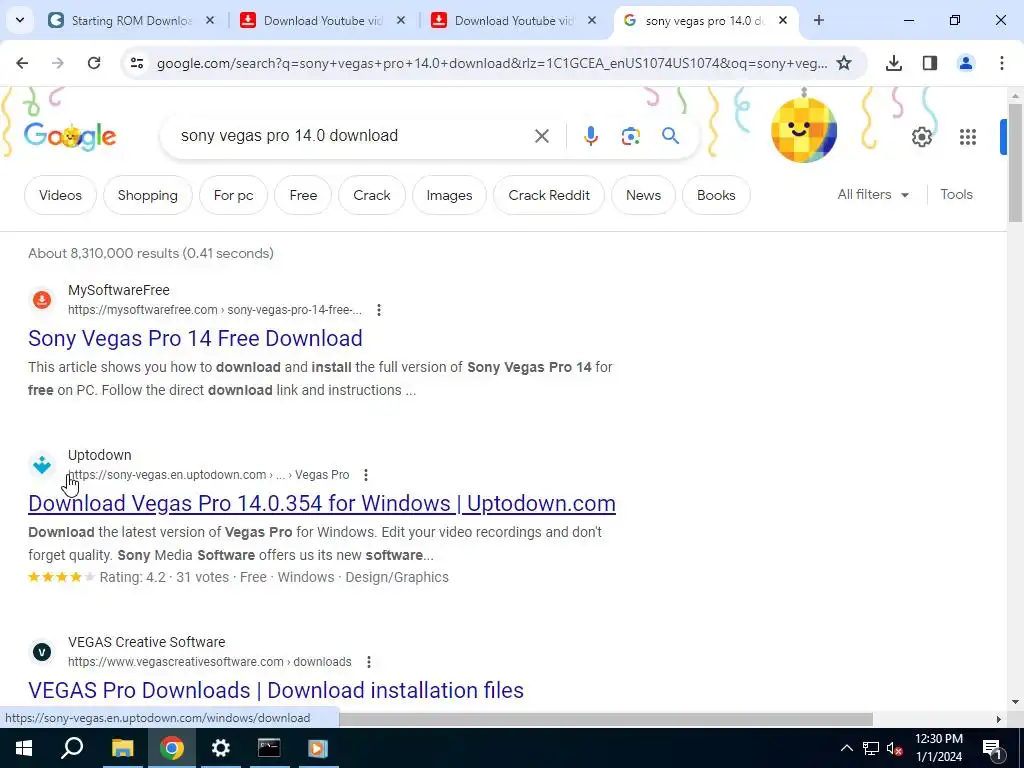Open a new browser tab

(x=819, y=20)
